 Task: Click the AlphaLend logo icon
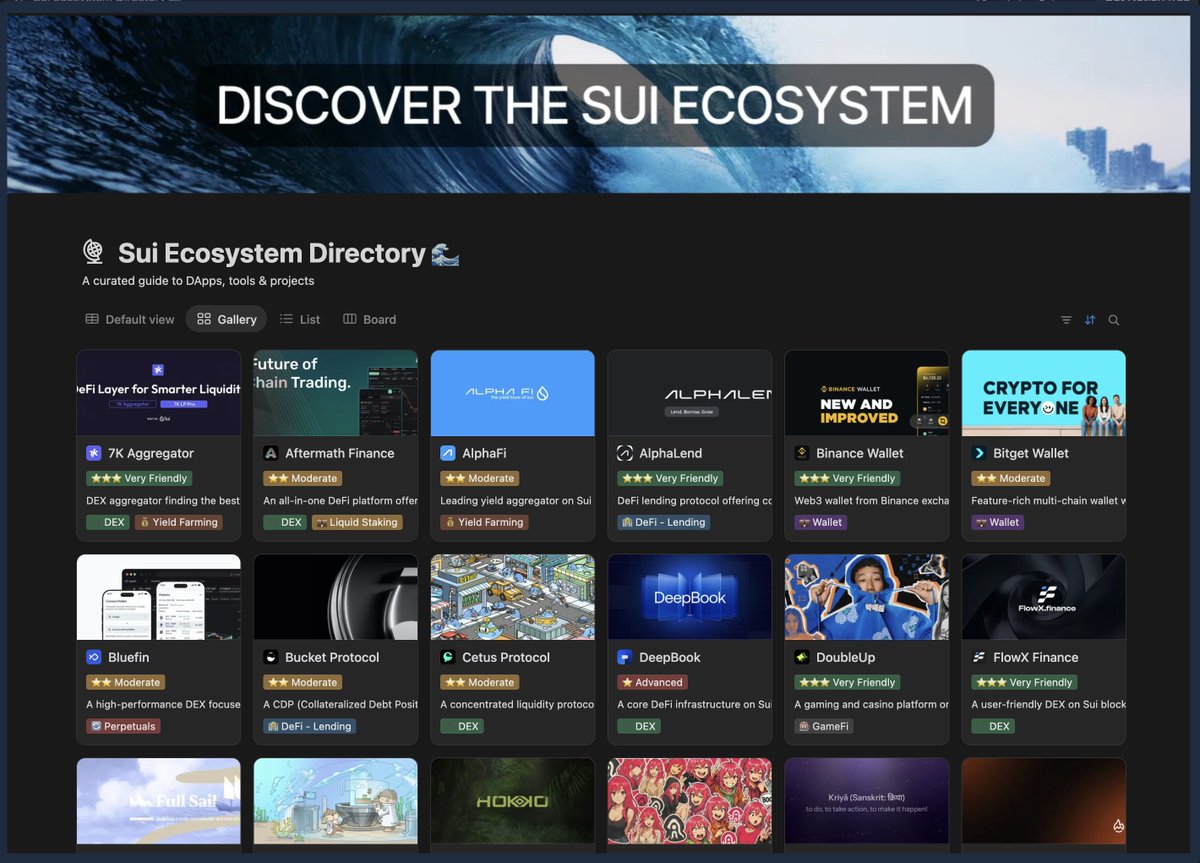[625, 453]
